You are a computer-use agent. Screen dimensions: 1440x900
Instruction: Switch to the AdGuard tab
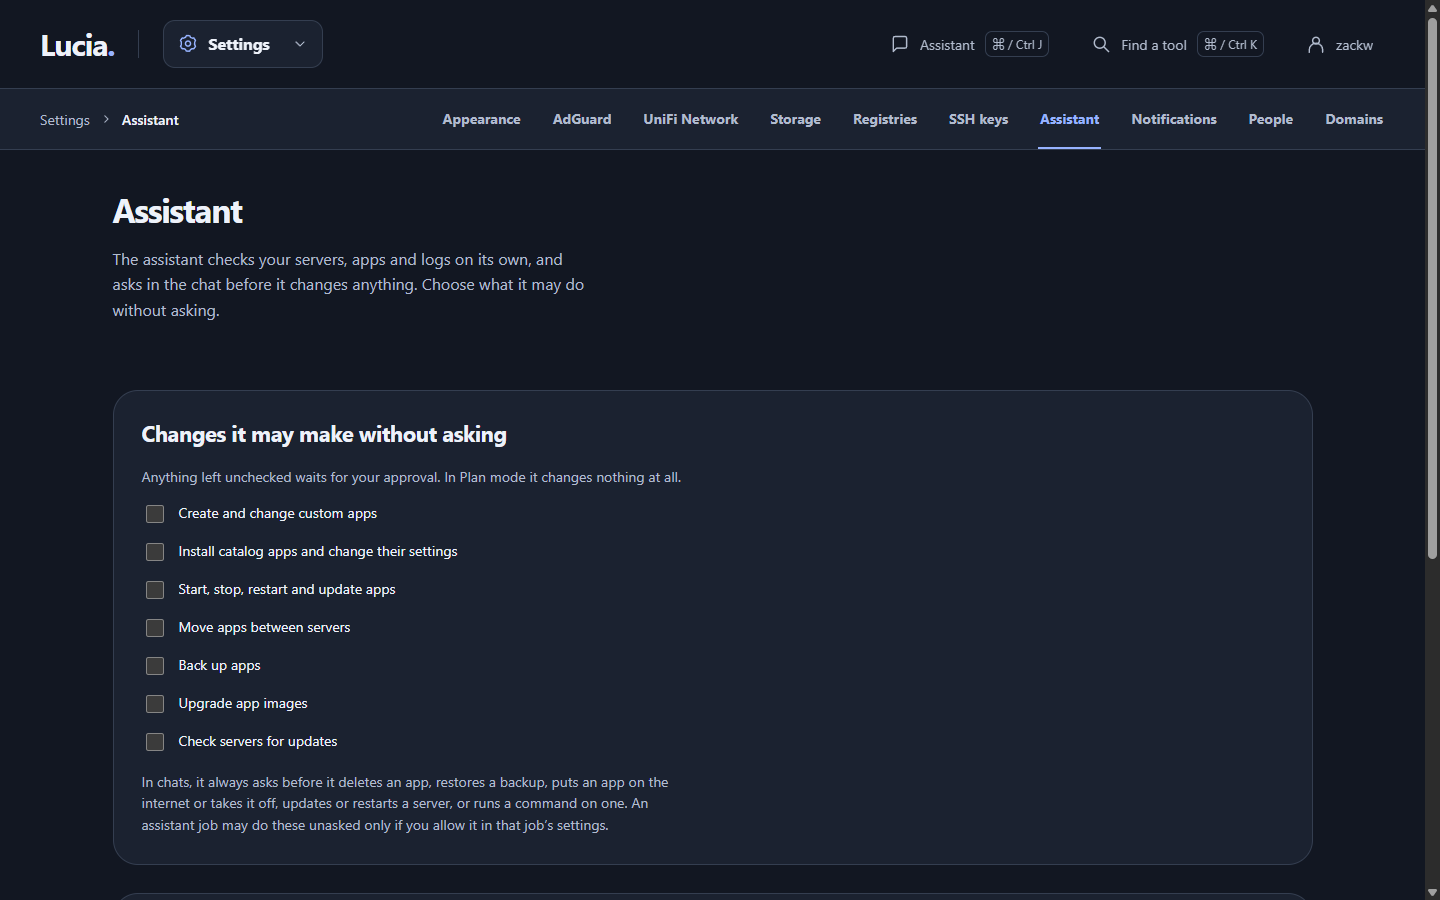click(x=582, y=119)
